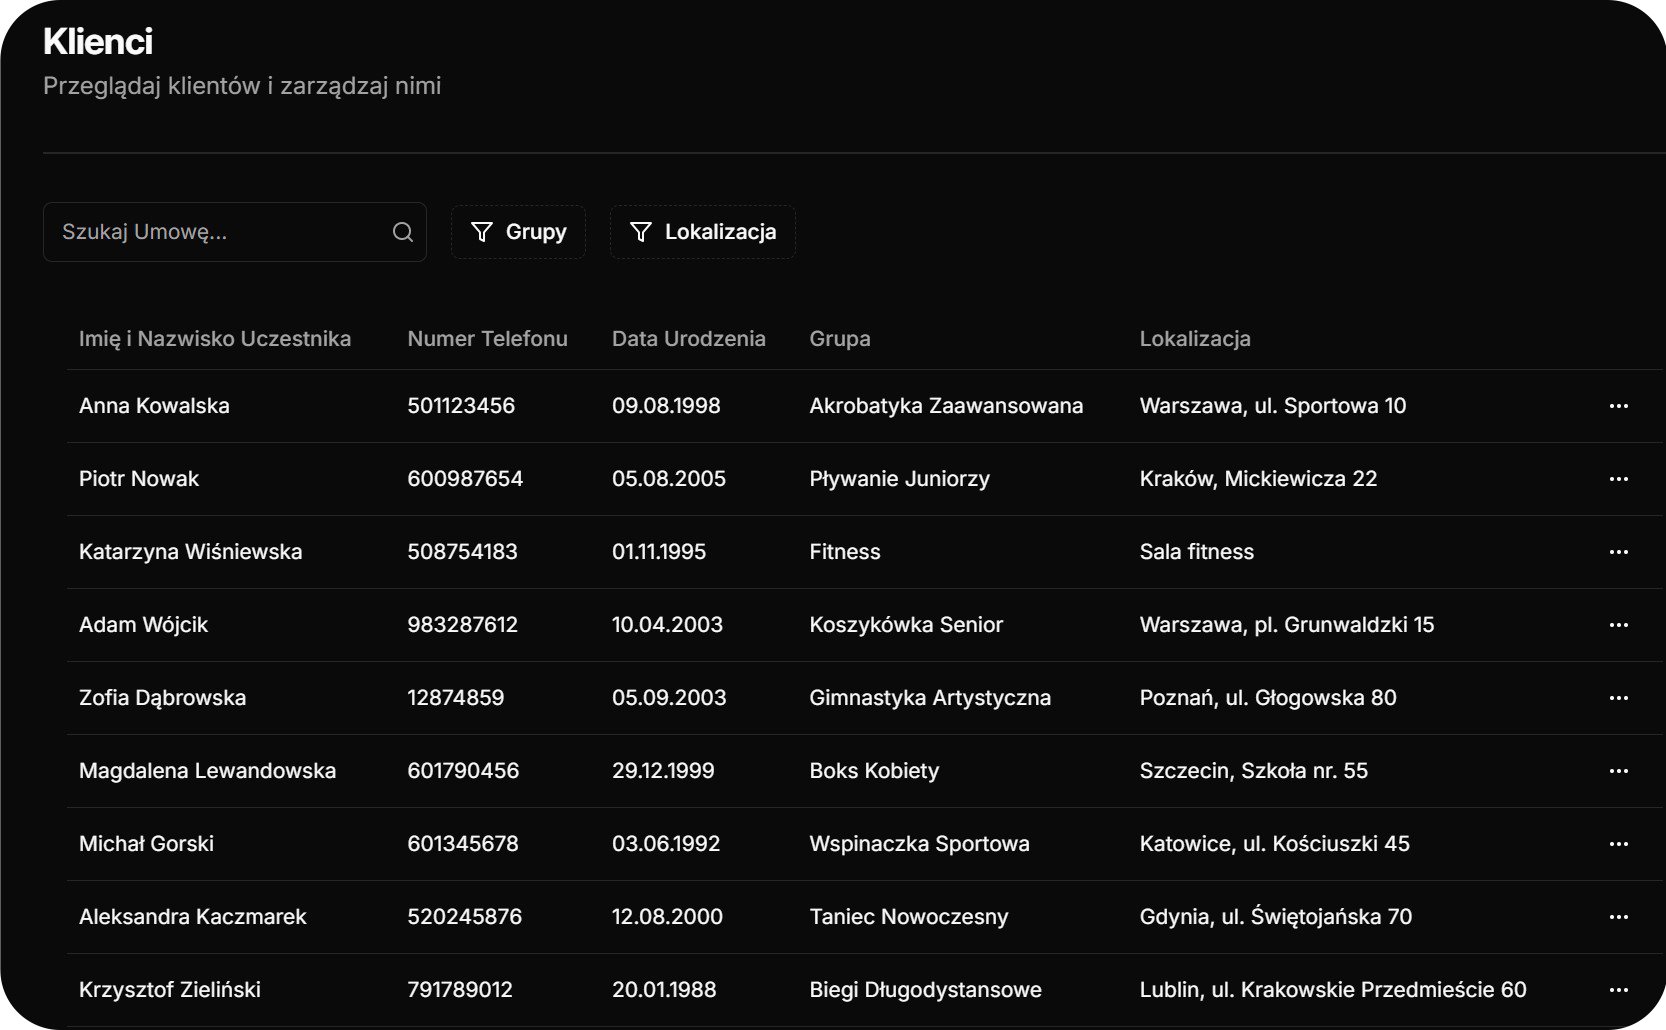
Task: Open options for Krzysztof Zieliński row
Action: (1618, 990)
